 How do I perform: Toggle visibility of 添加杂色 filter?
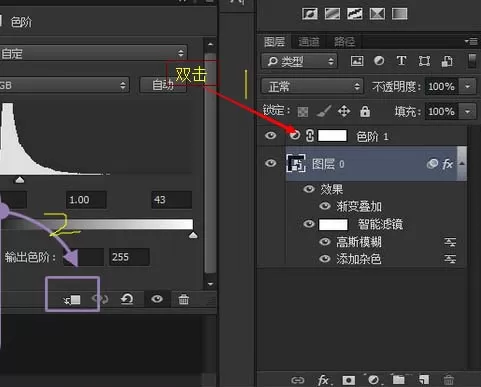coord(325,259)
